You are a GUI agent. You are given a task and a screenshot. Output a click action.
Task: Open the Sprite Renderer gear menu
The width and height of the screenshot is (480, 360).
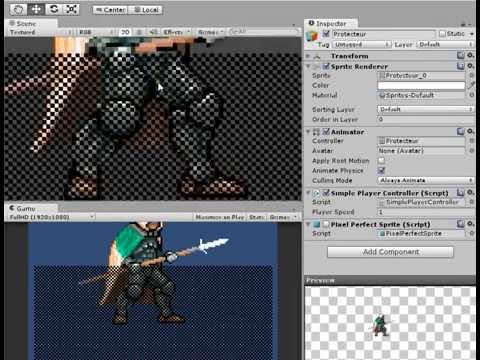470,66
